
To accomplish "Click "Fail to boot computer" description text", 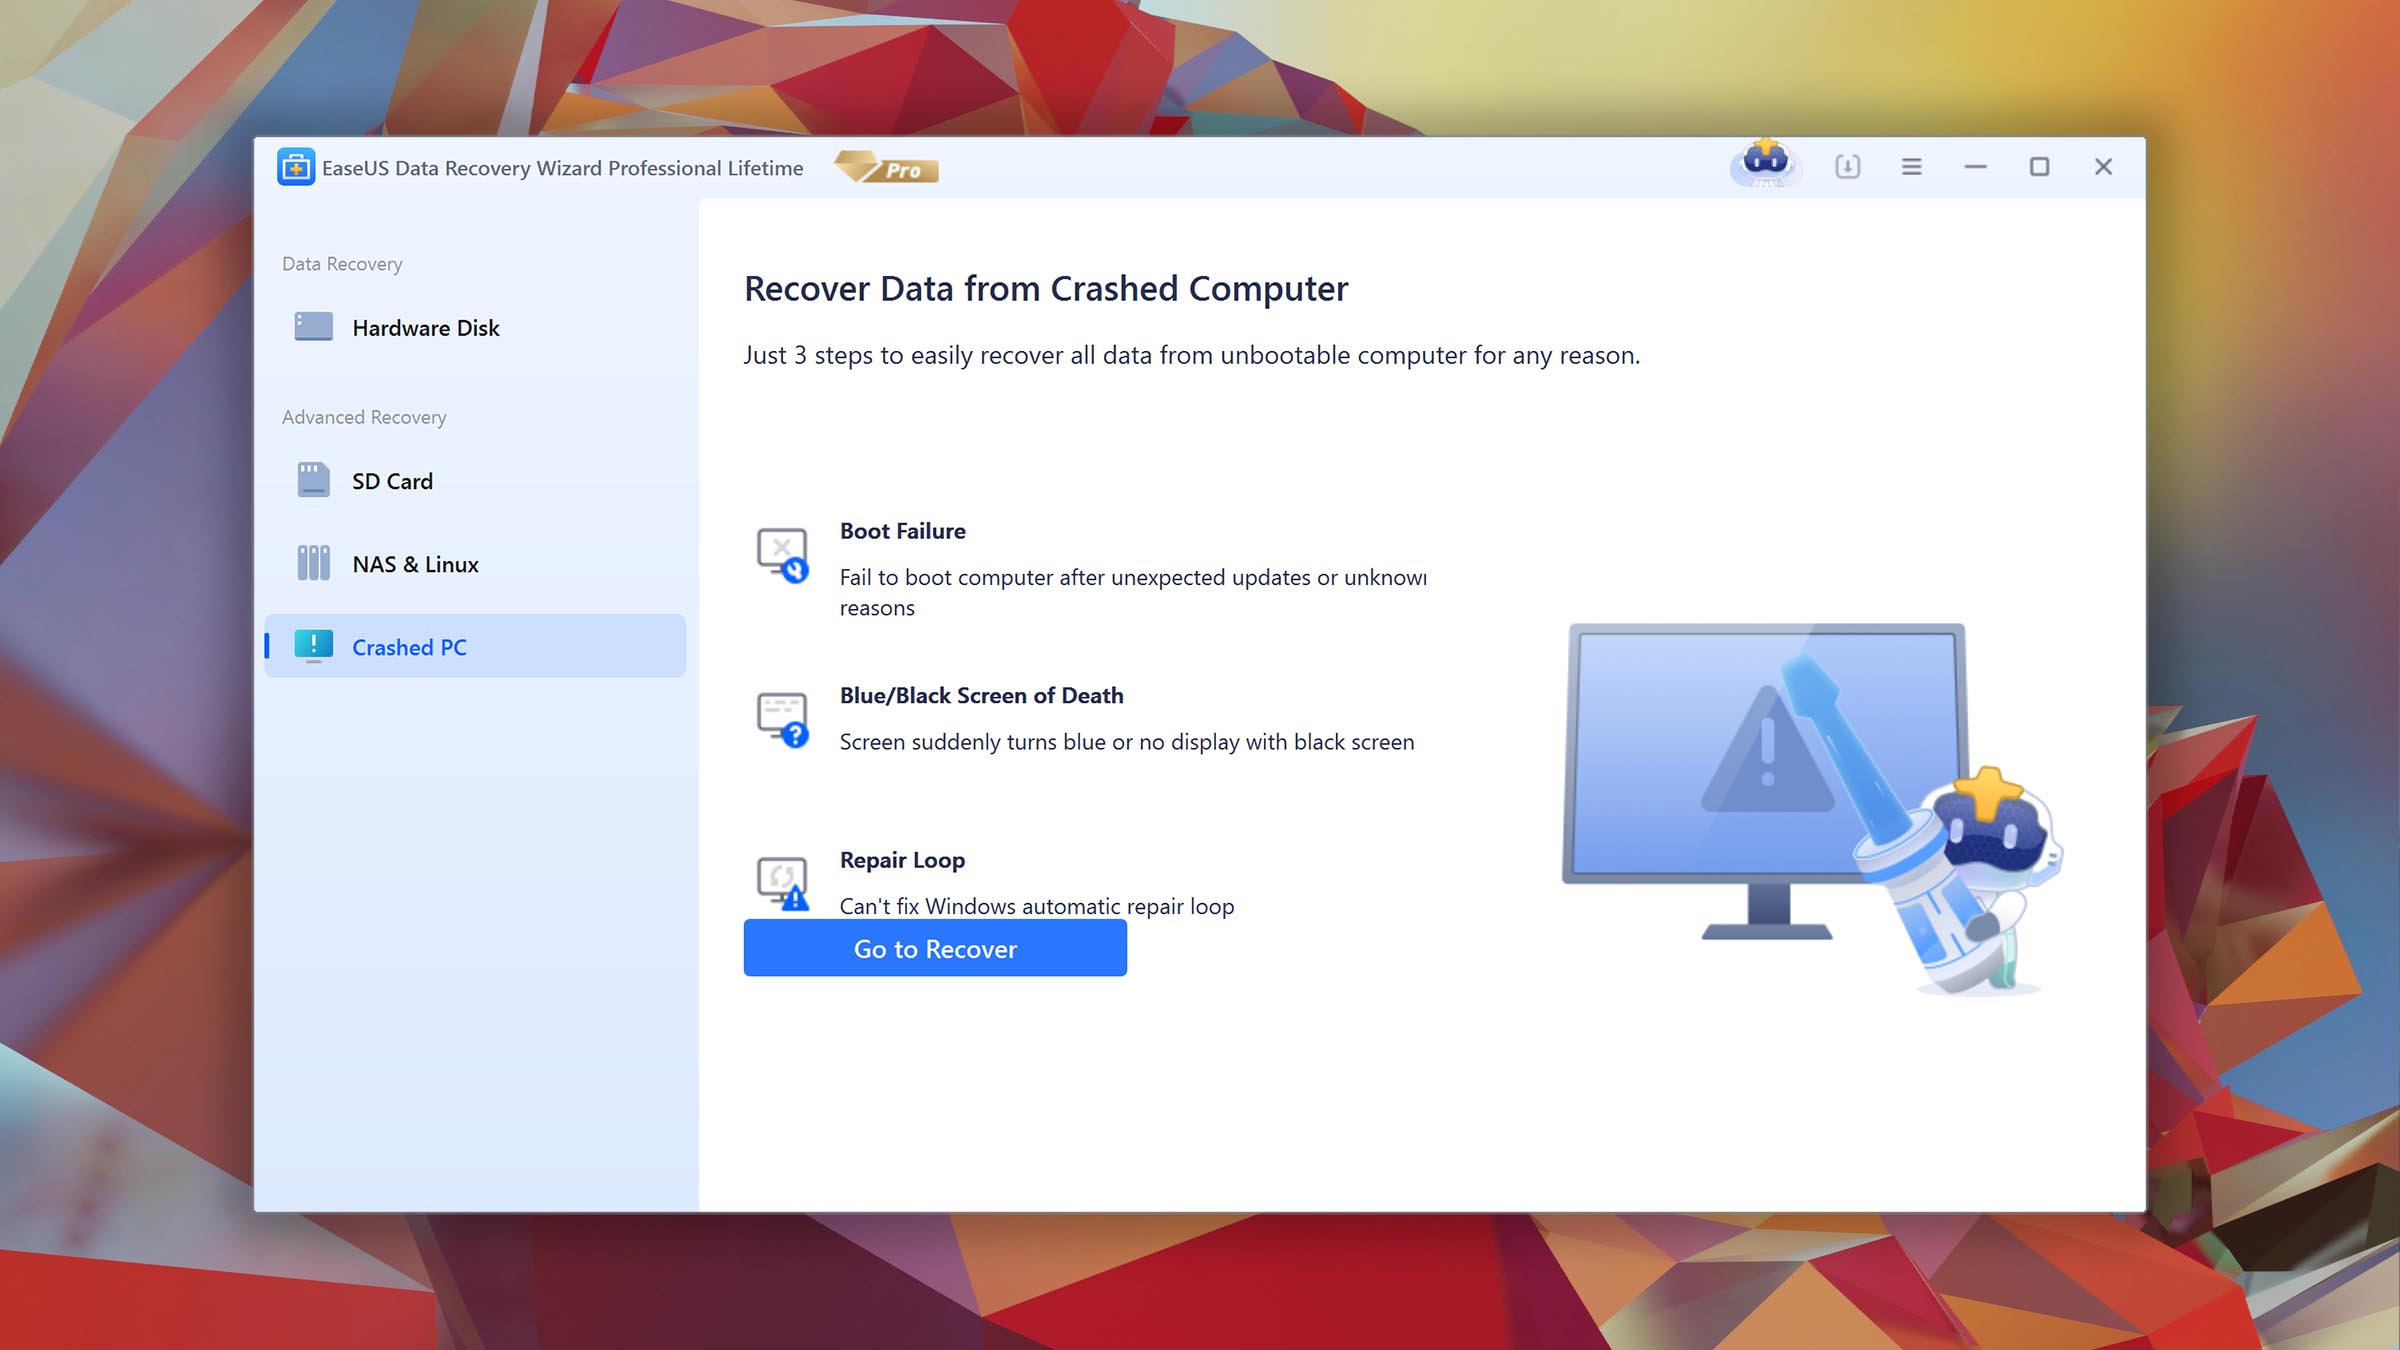I will (x=1133, y=592).
